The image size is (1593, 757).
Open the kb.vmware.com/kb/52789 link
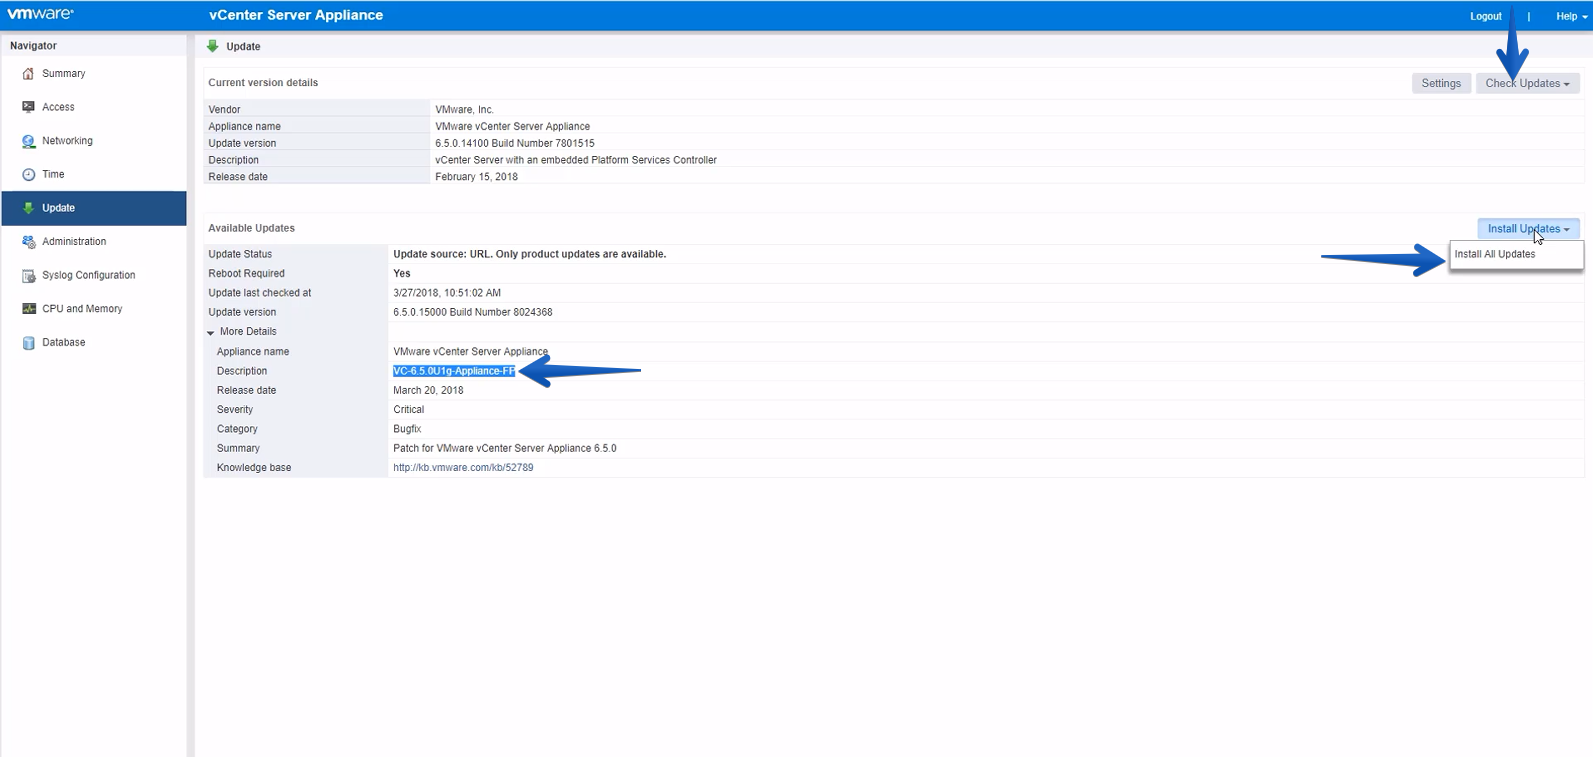click(x=463, y=468)
